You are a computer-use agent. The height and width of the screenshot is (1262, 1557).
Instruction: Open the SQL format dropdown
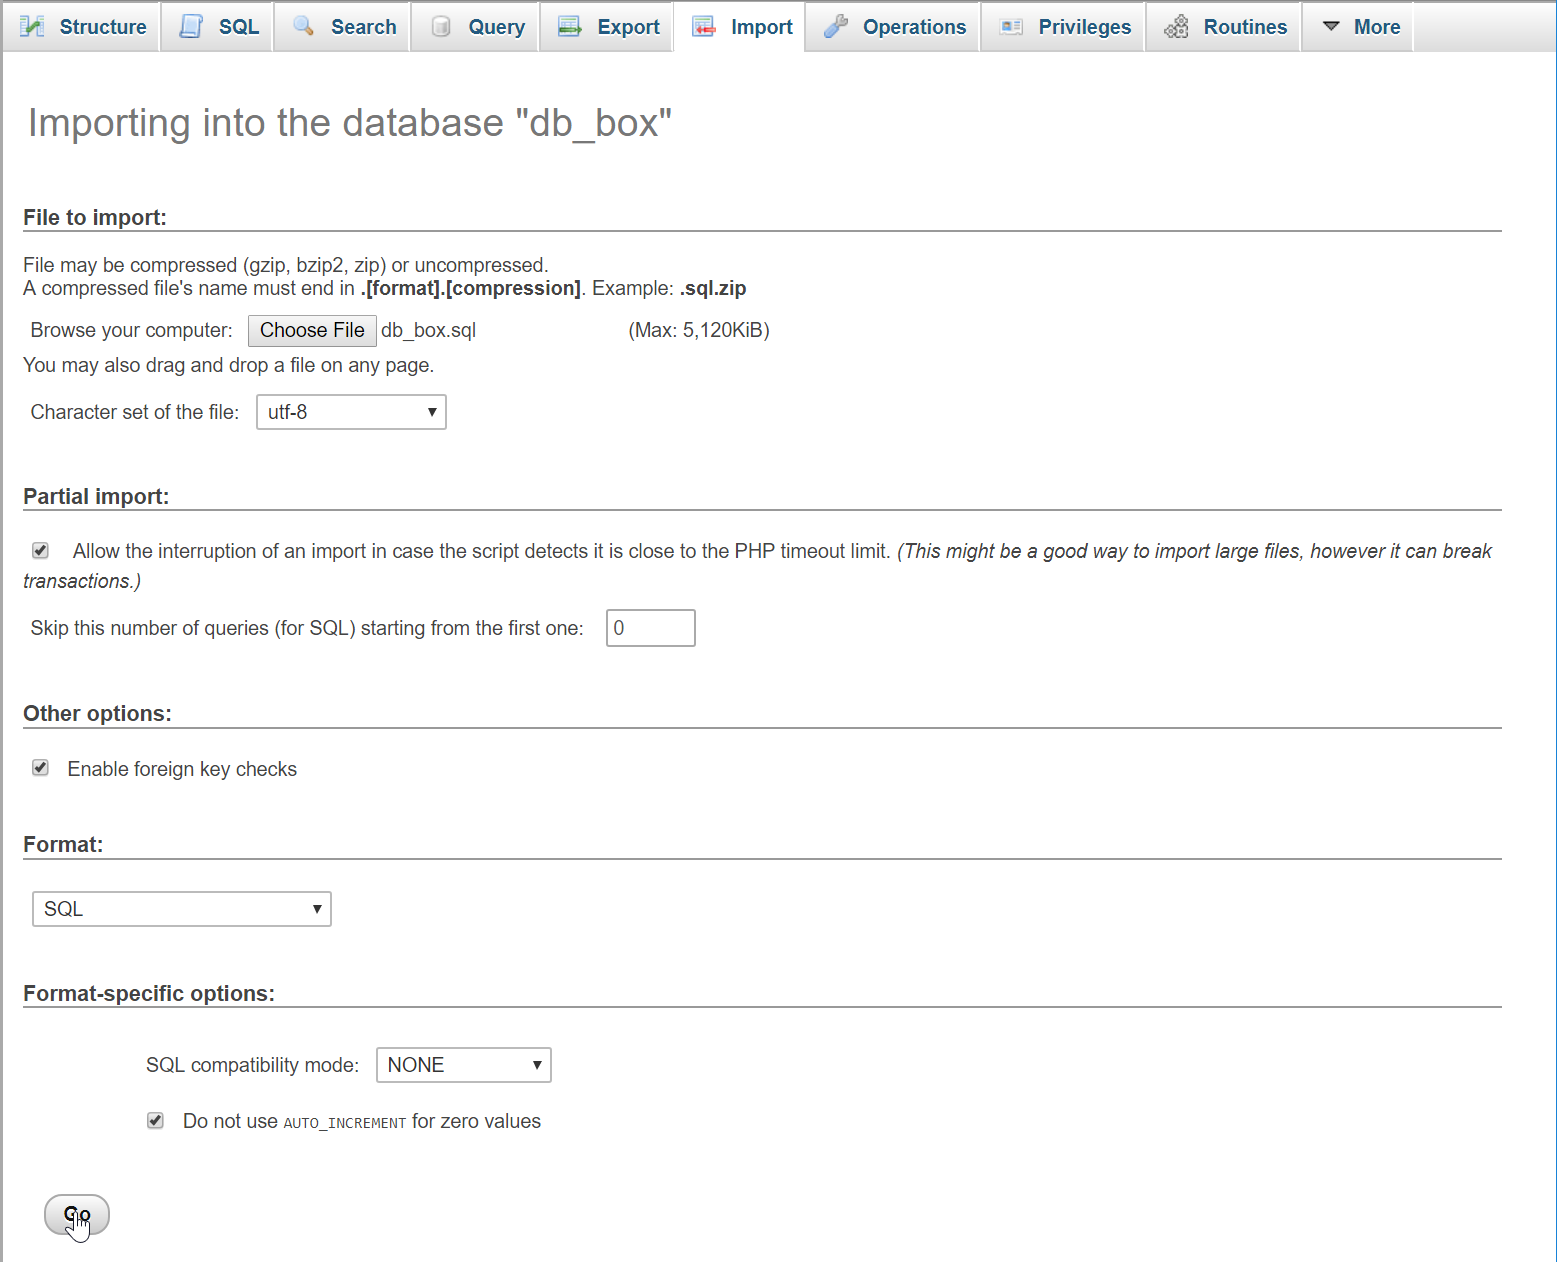click(182, 909)
